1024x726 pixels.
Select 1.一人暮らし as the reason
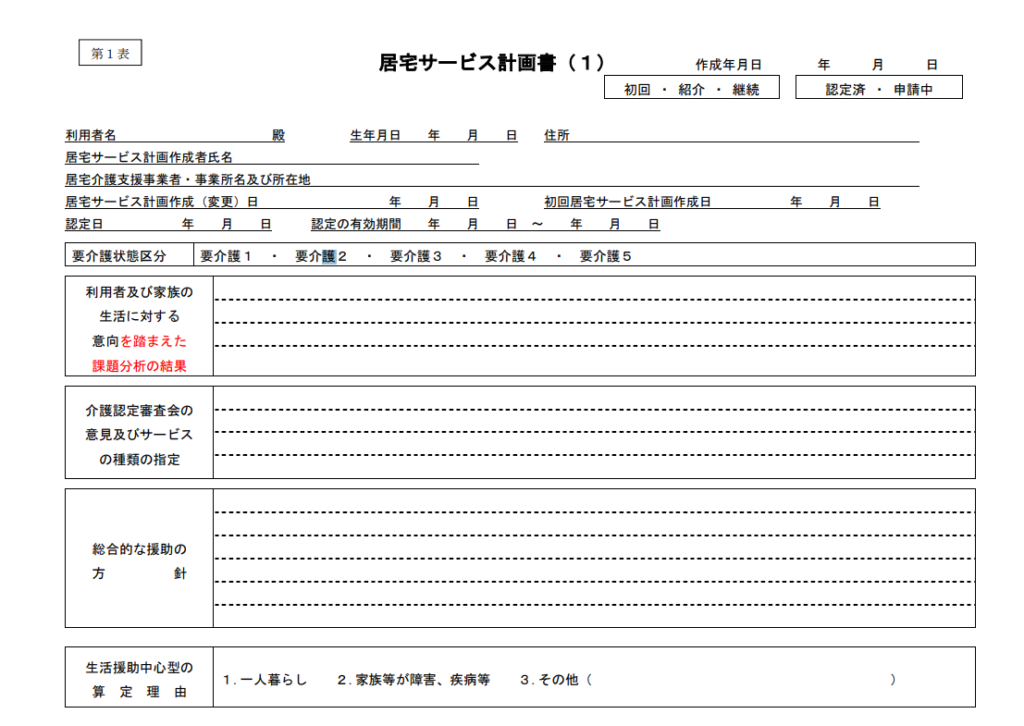(264, 679)
